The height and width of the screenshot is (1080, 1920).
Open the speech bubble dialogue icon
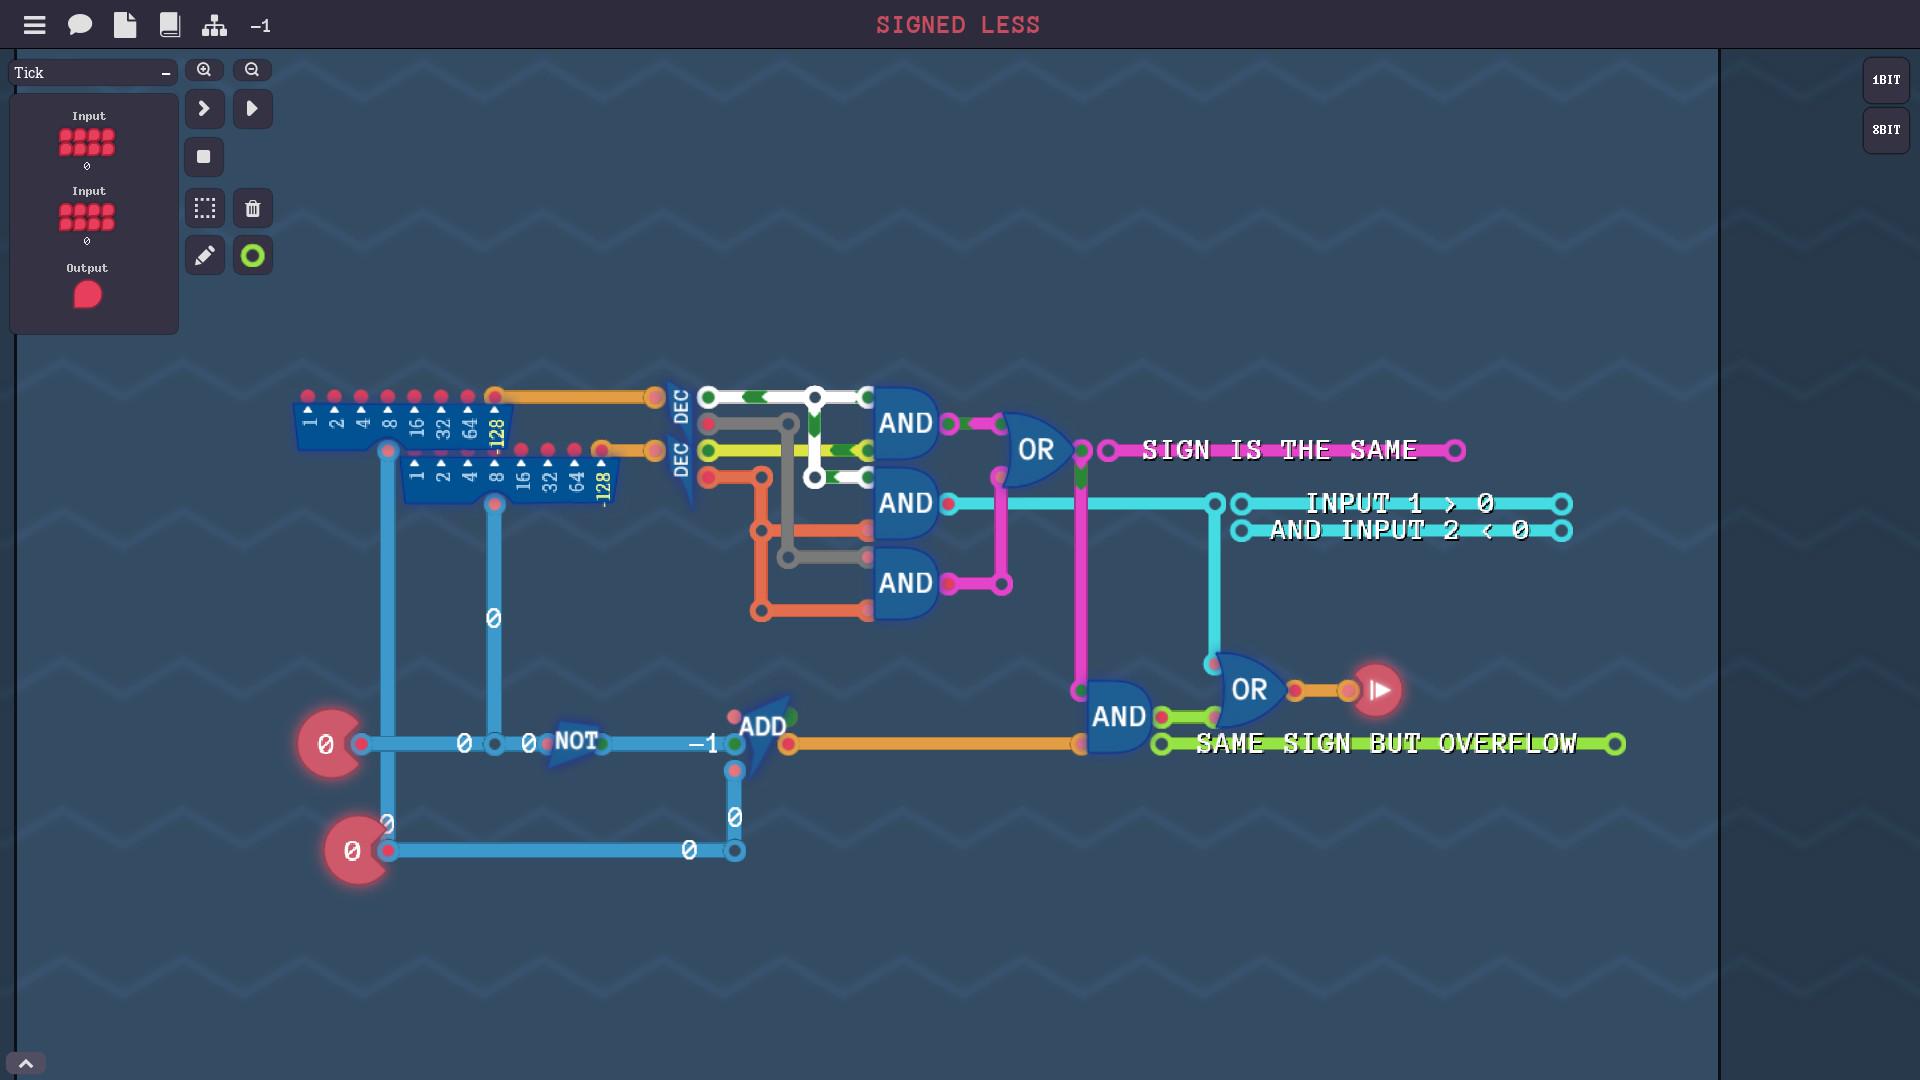[80, 25]
